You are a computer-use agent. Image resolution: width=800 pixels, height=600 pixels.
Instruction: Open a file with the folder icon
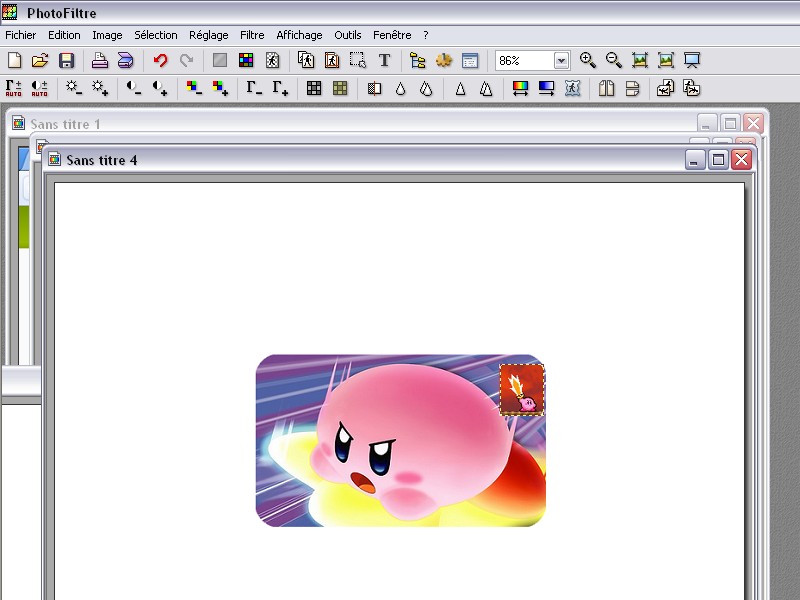pos(40,61)
